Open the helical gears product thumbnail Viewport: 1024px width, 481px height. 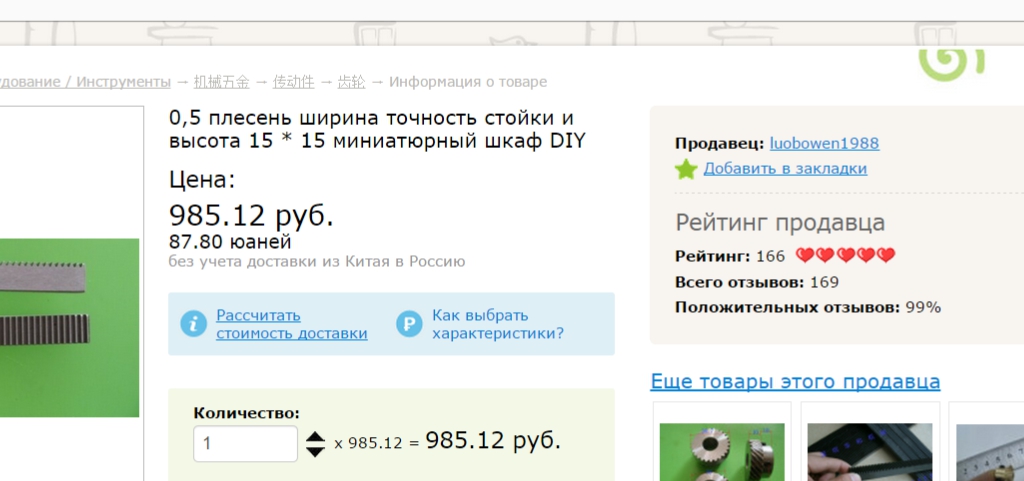coord(722,452)
